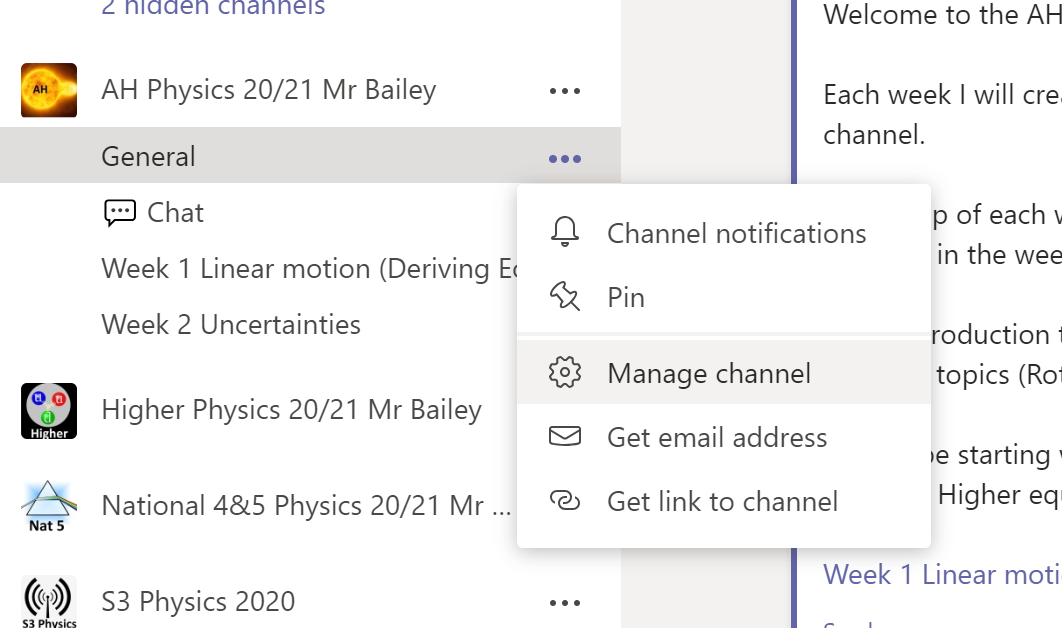
Task: Select the General channel
Action: [x=310, y=156]
